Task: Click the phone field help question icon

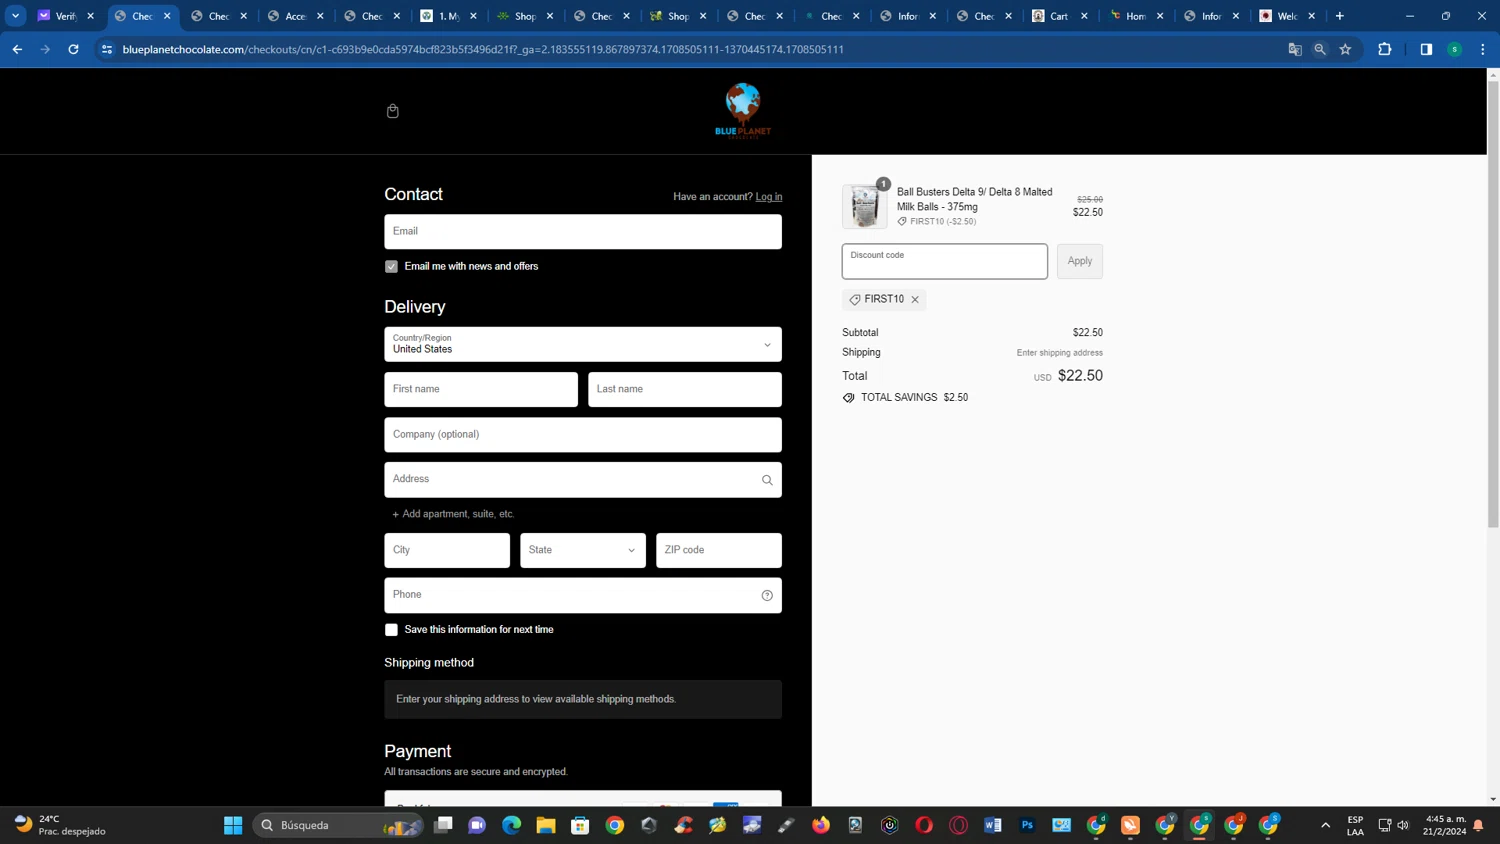Action: [767, 595]
